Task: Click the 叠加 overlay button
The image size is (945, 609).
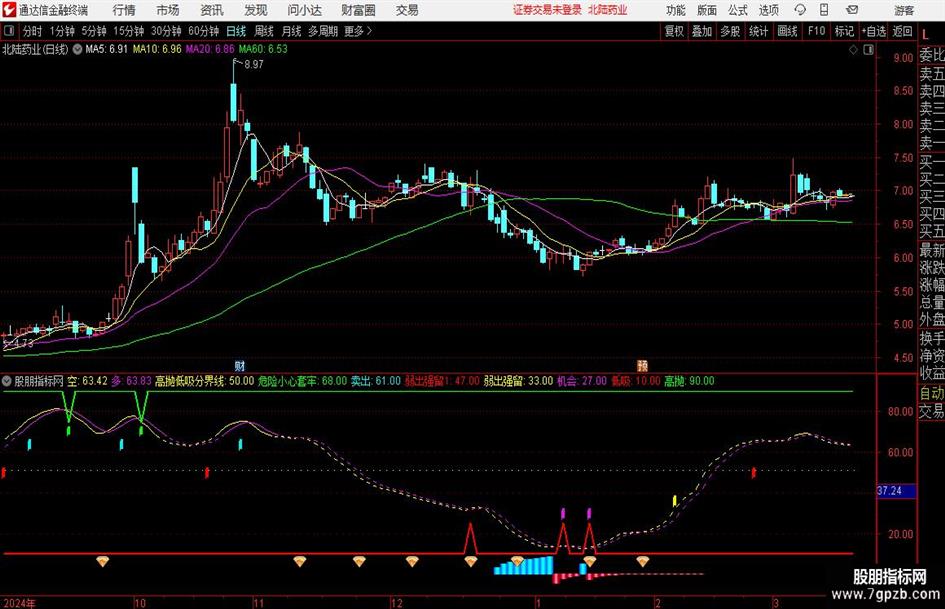Action: pos(702,31)
